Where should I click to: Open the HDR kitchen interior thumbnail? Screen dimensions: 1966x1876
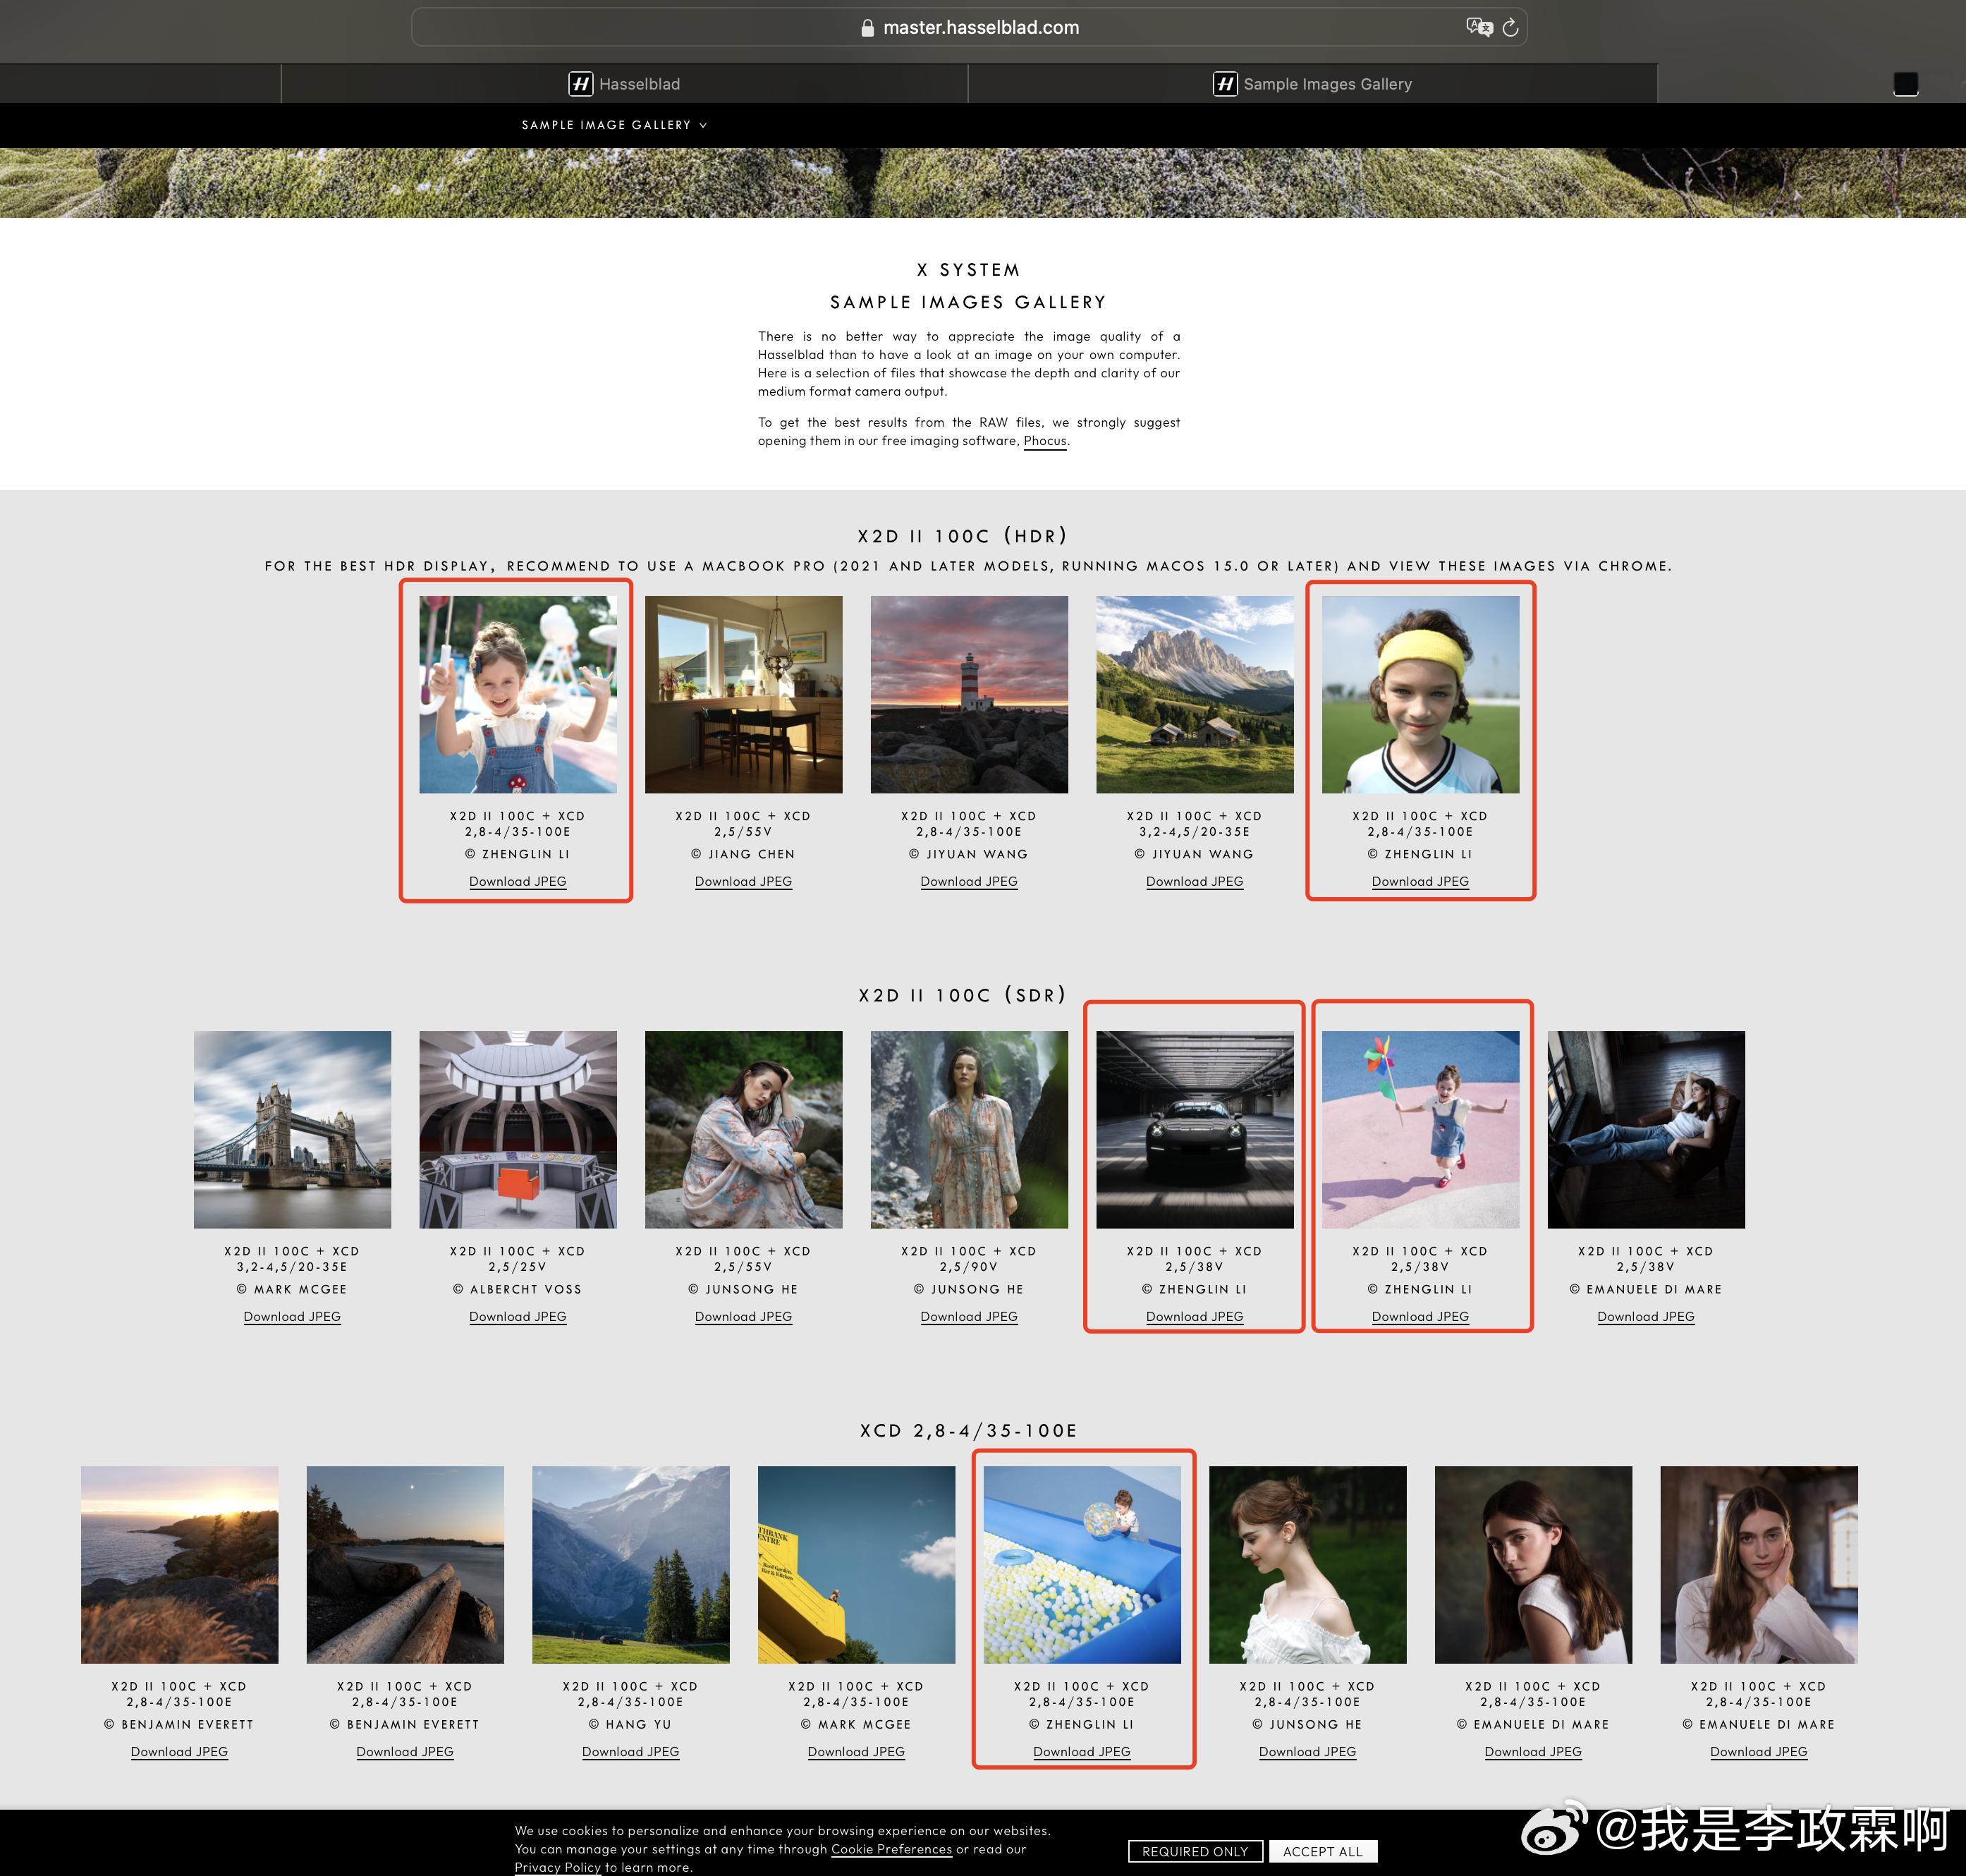click(743, 695)
